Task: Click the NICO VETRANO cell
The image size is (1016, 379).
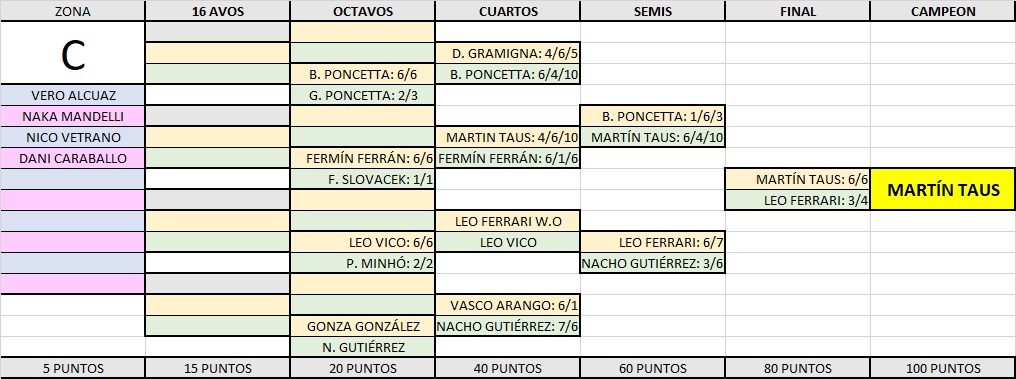Action: tap(73, 137)
